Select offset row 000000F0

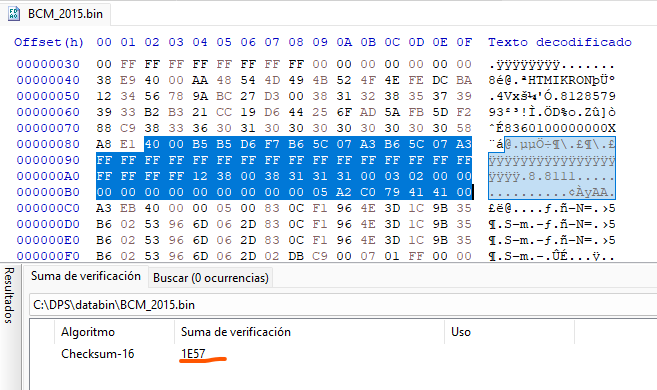[48, 256]
